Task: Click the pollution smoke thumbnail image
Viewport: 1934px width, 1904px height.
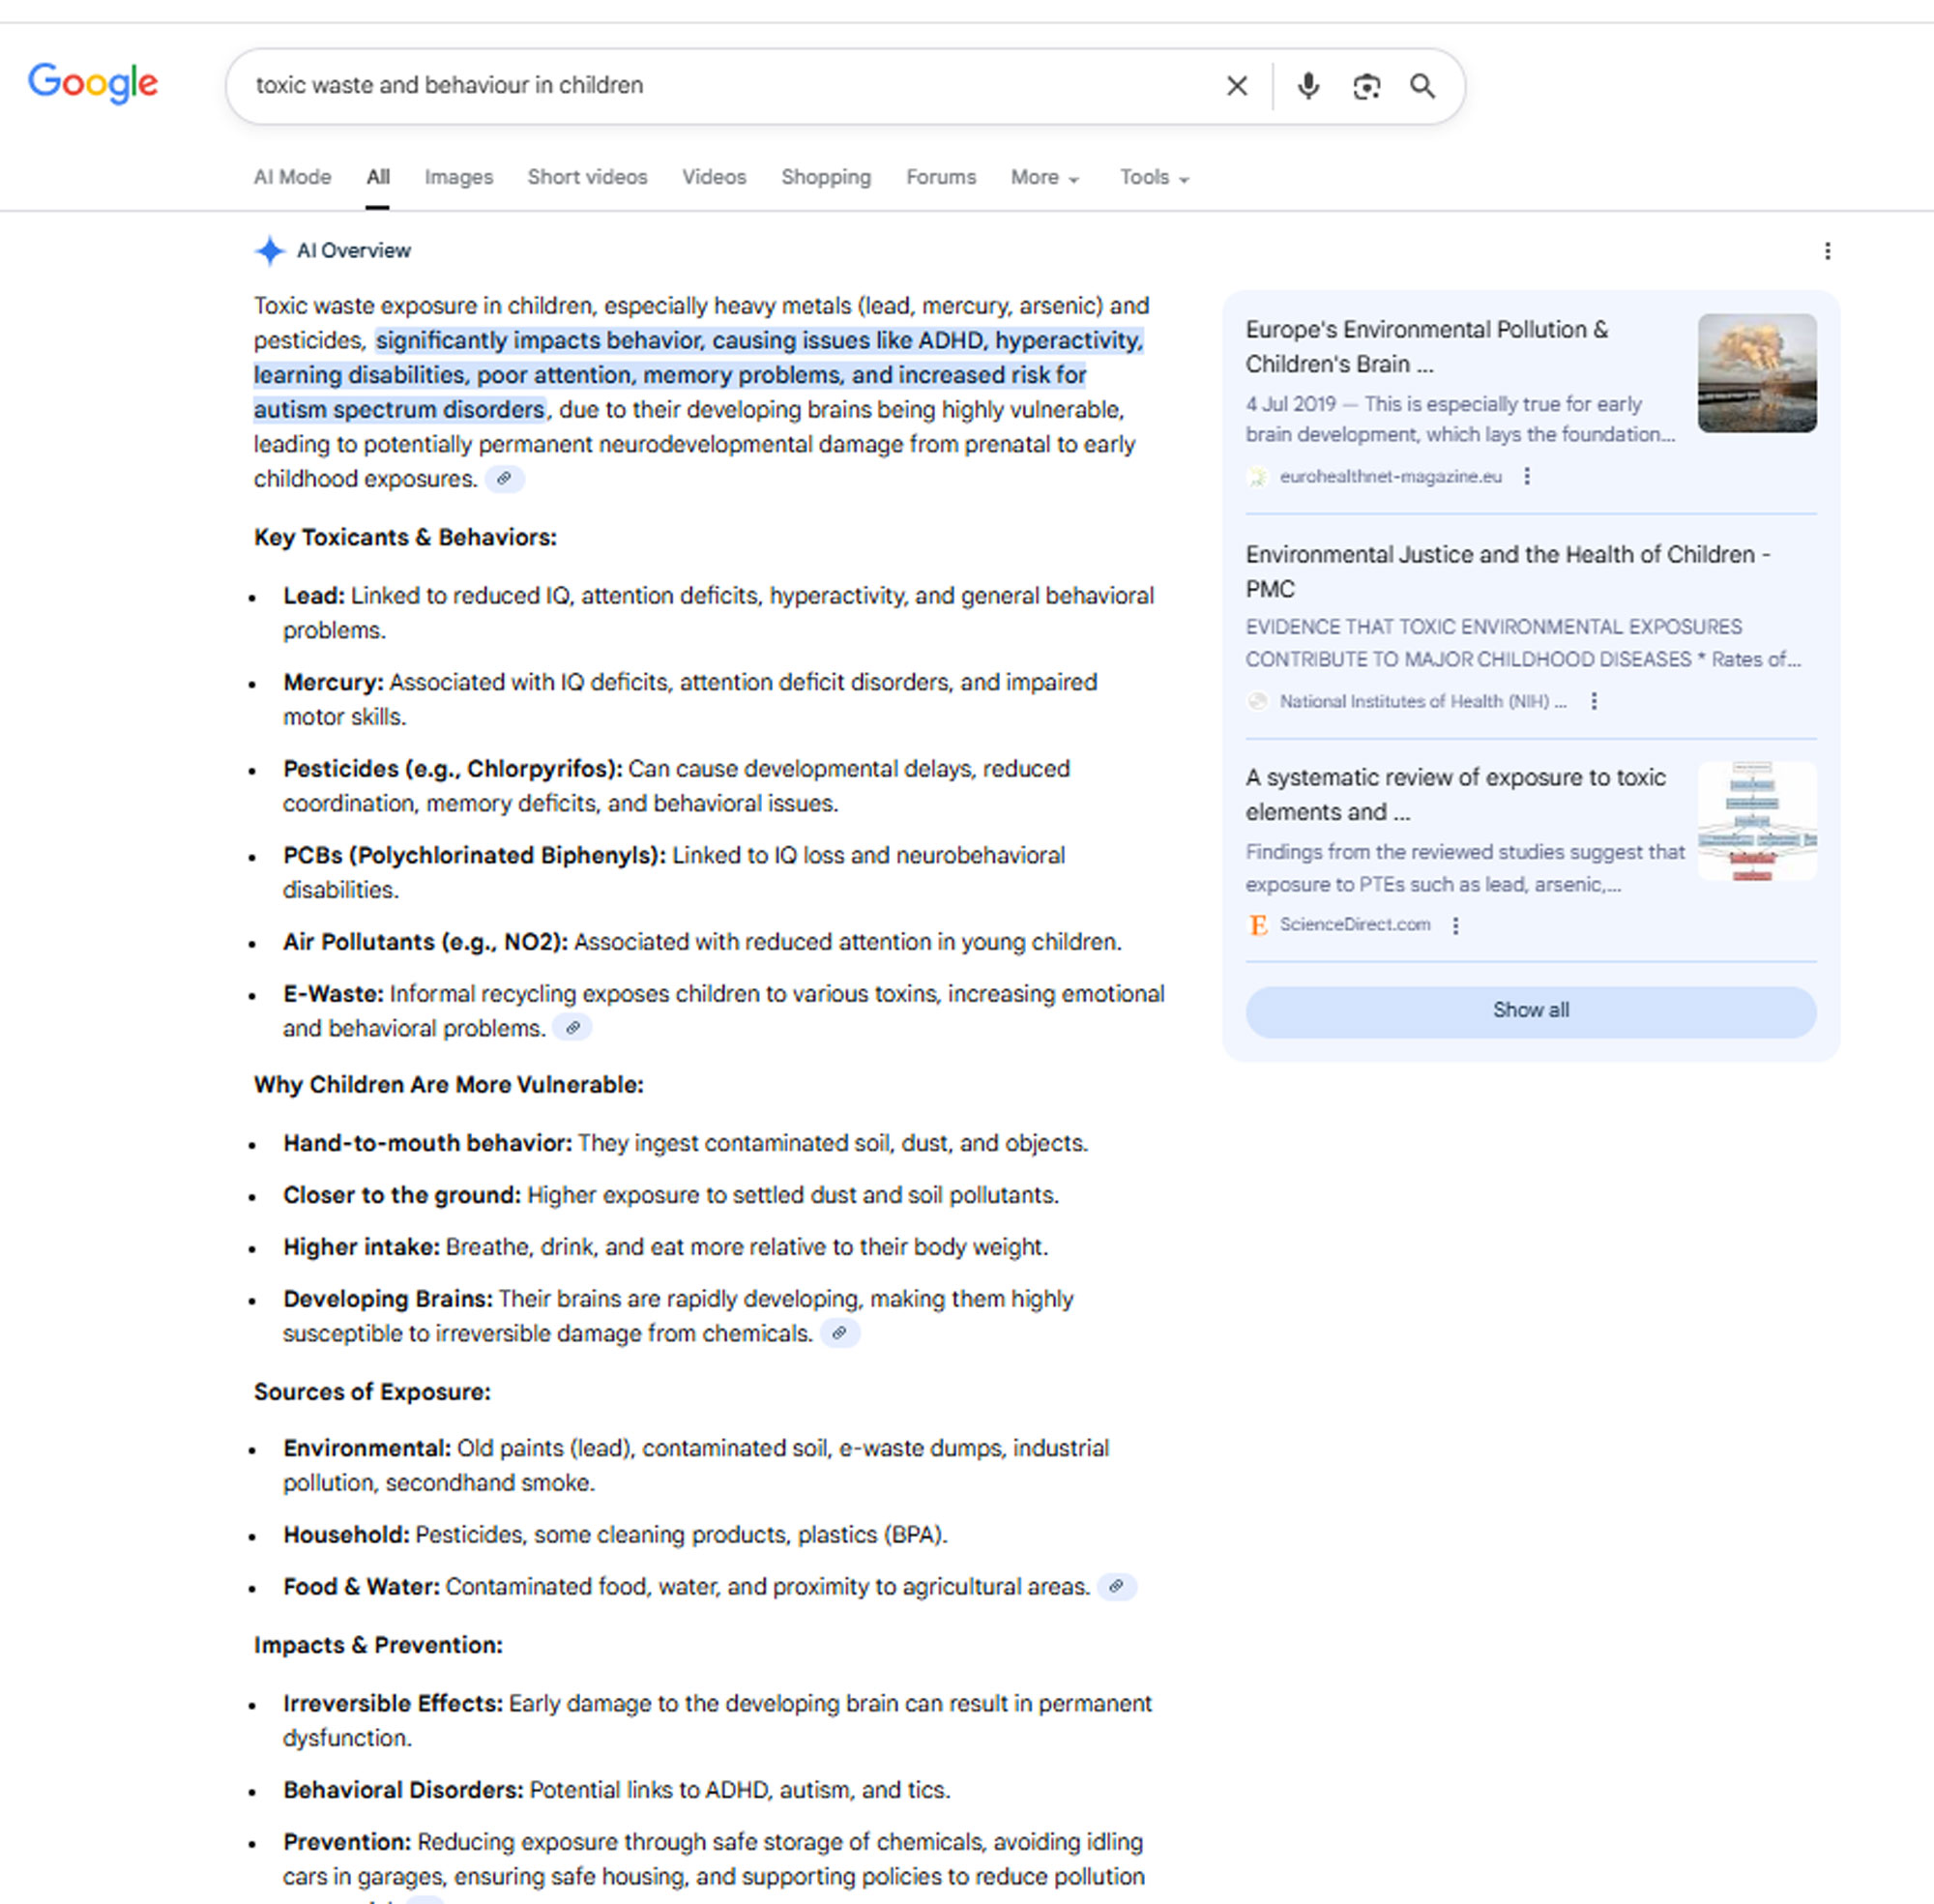Action: (1756, 373)
